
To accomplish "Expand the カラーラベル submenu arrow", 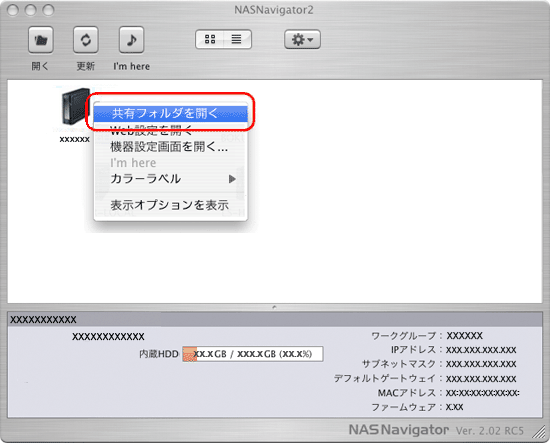I will click(x=232, y=179).
